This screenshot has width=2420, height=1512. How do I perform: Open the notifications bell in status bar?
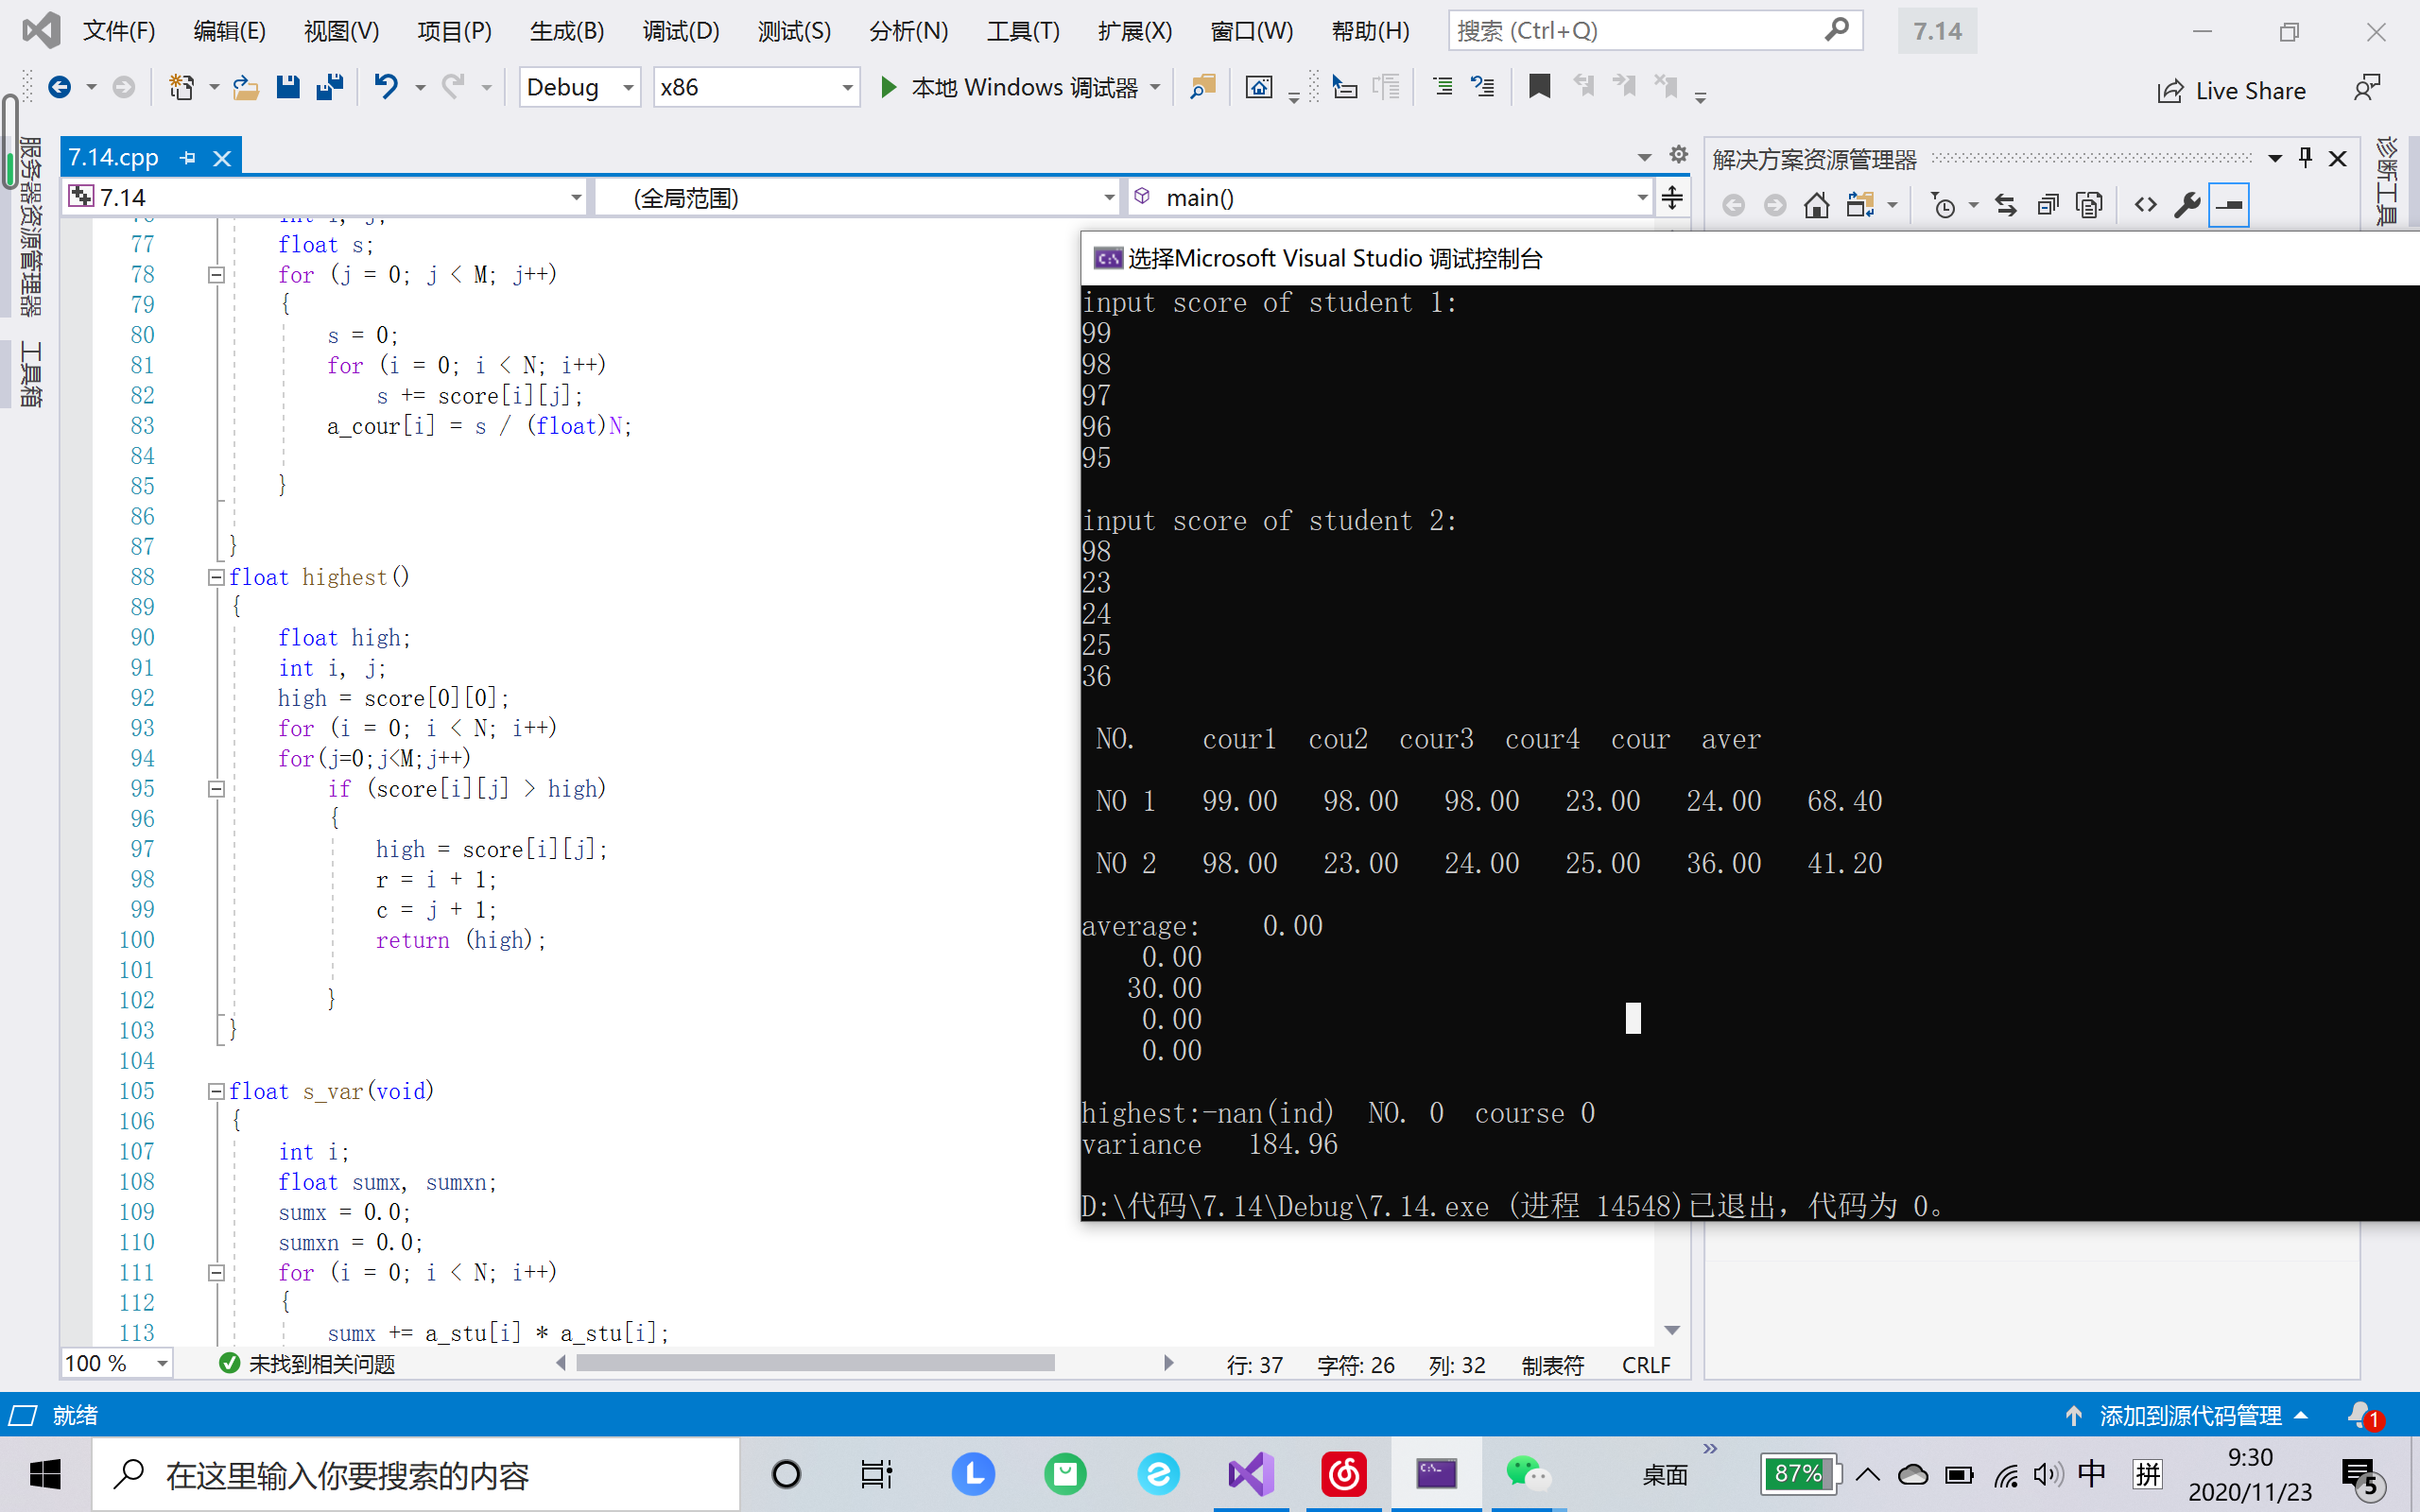pyautogui.click(x=2364, y=1416)
